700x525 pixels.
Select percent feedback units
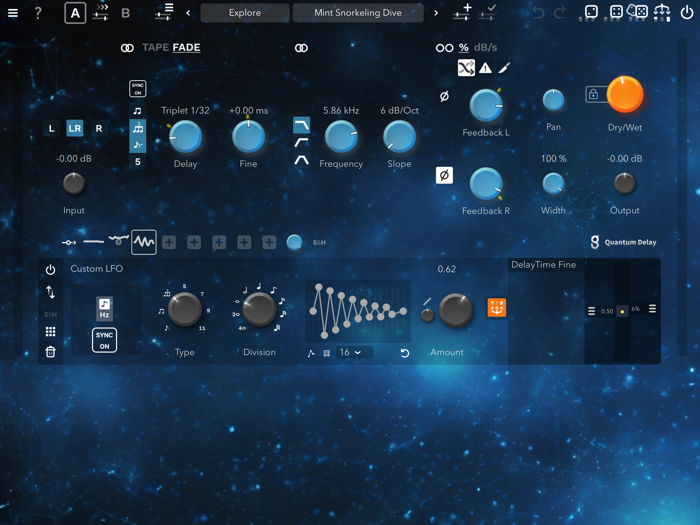[464, 47]
